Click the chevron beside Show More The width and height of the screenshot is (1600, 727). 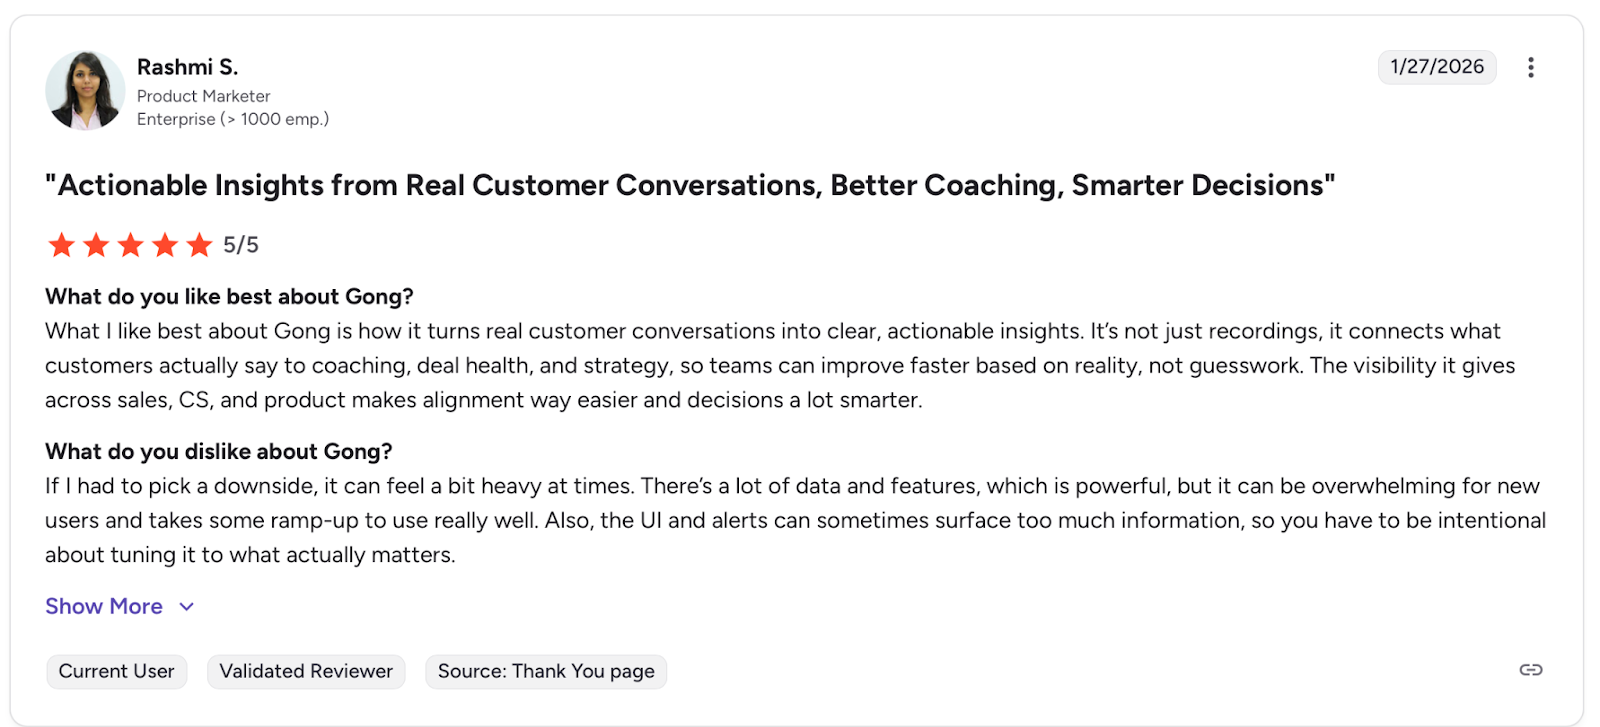pos(187,607)
